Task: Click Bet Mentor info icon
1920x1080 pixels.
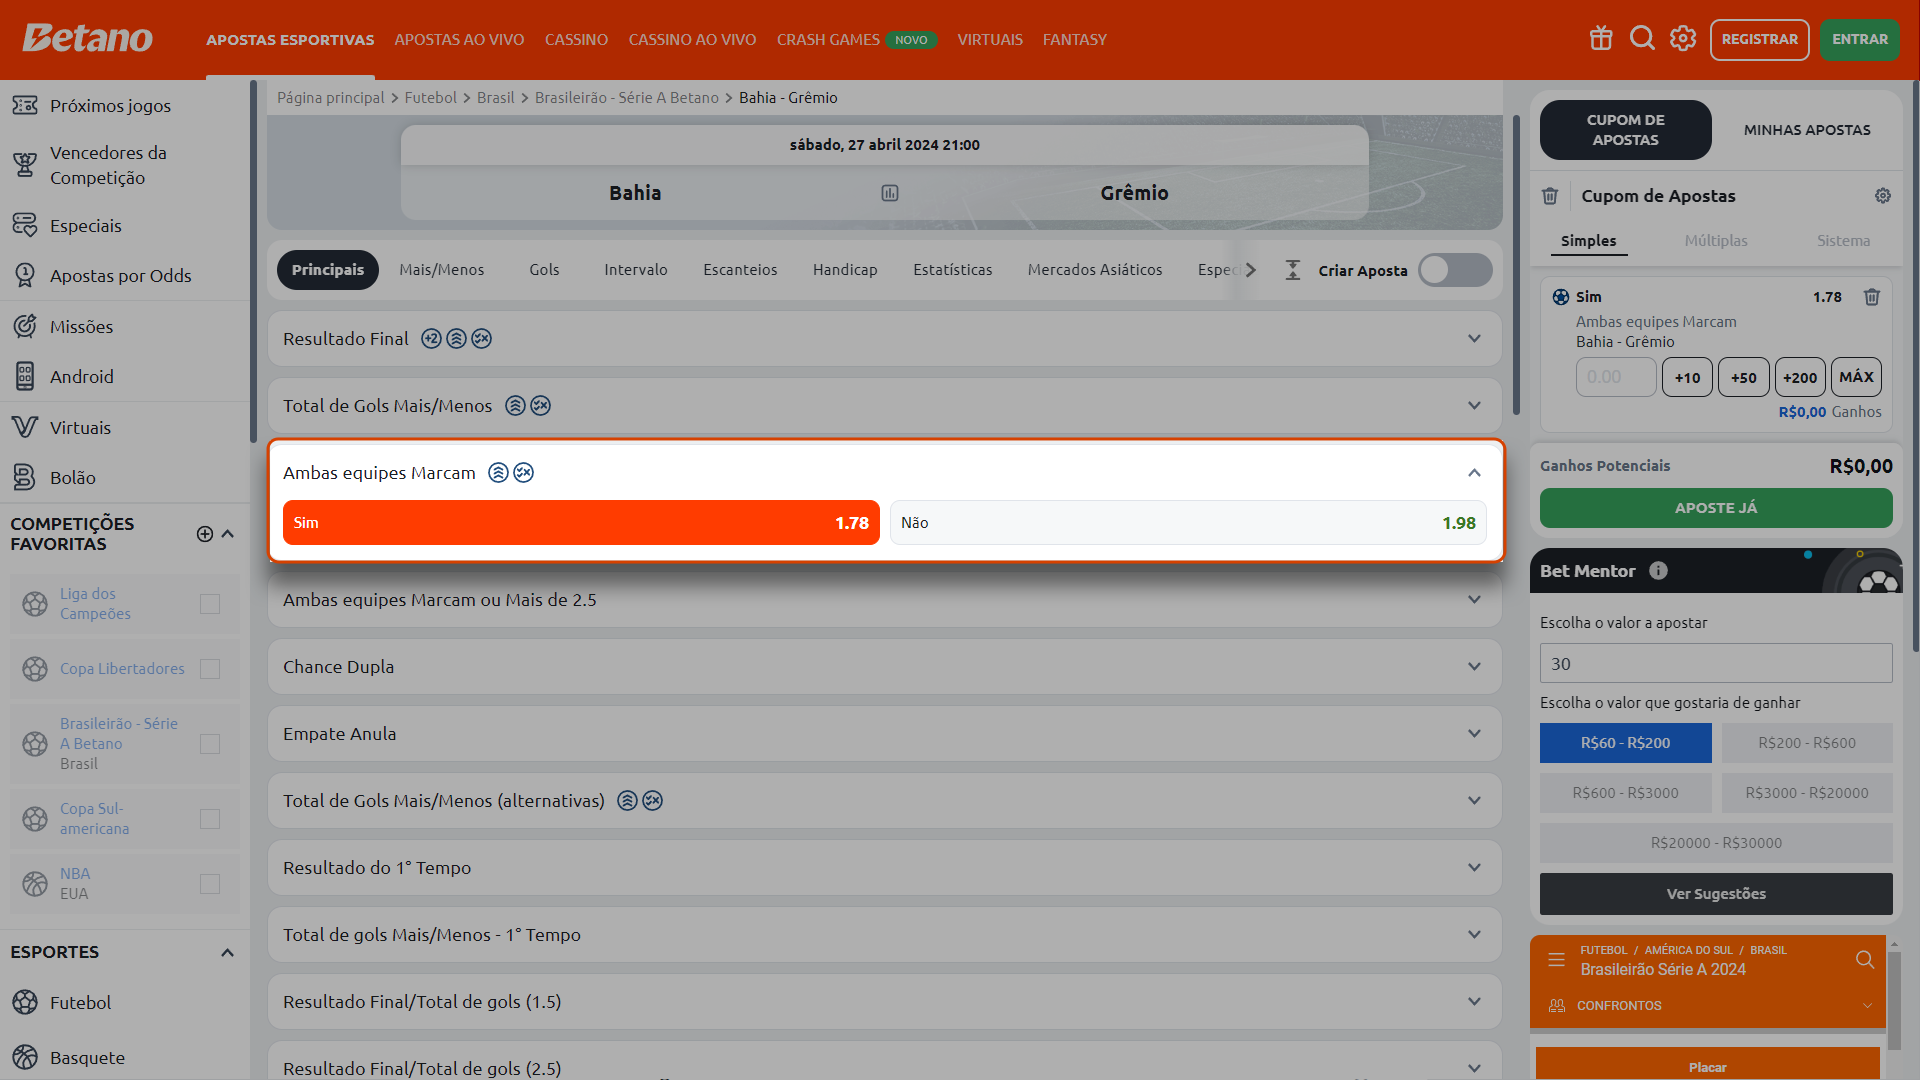Action: pyautogui.click(x=1658, y=571)
